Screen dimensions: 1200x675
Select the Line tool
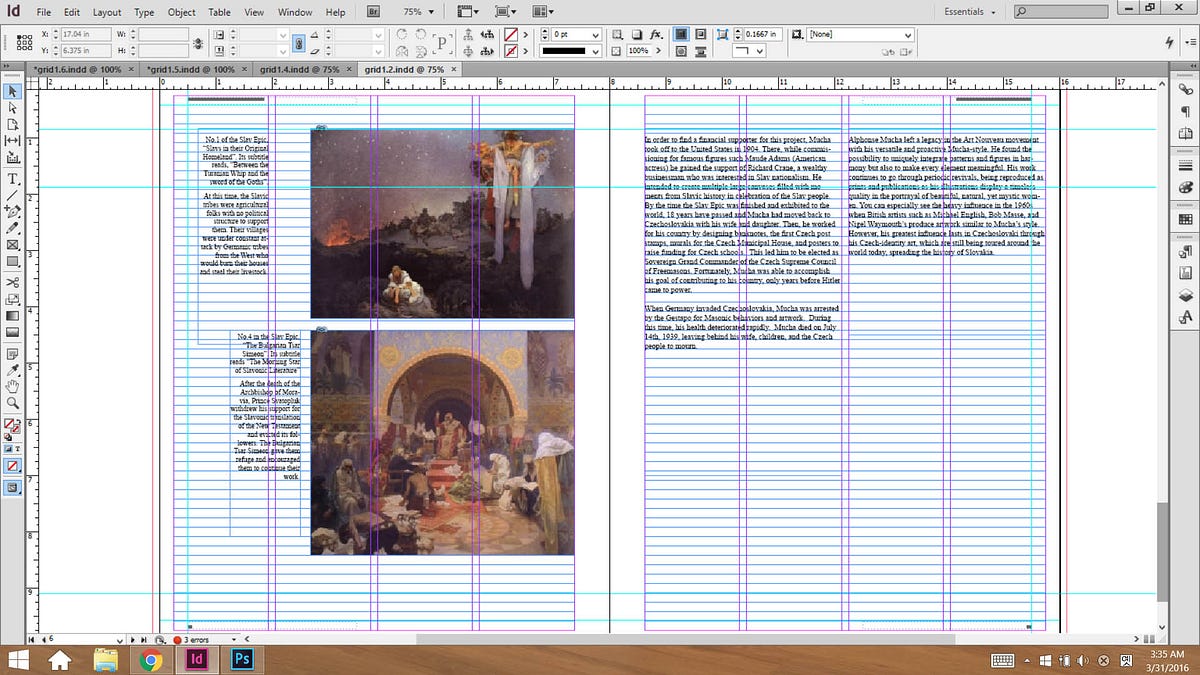(13, 196)
